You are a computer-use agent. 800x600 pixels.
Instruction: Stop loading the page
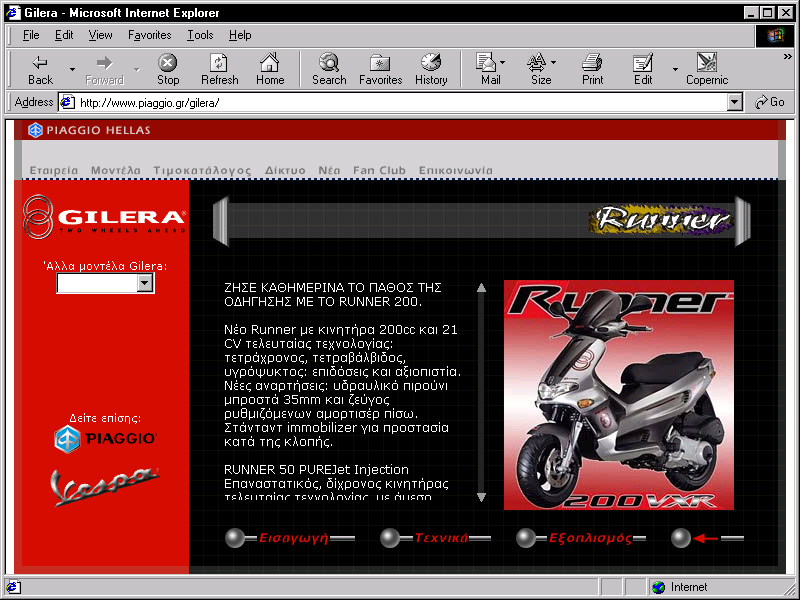tap(168, 69)
